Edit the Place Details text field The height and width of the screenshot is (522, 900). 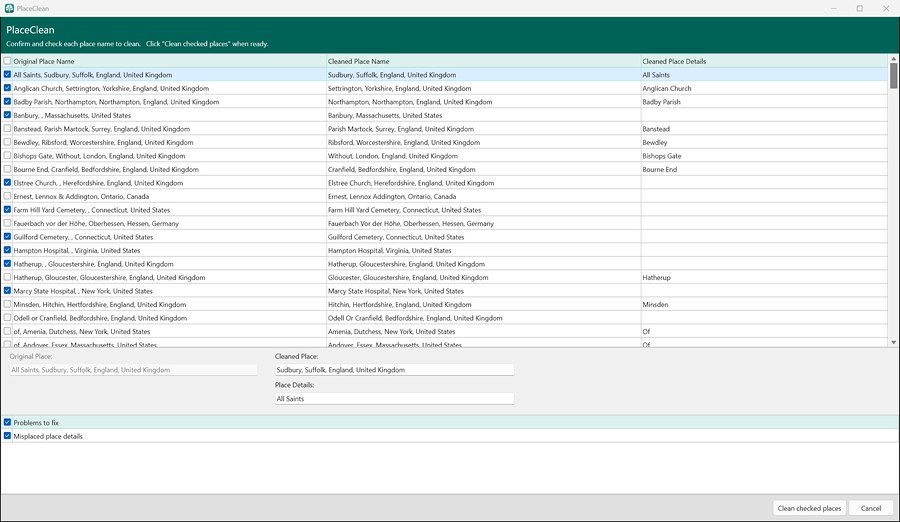[x=394, y=399]
